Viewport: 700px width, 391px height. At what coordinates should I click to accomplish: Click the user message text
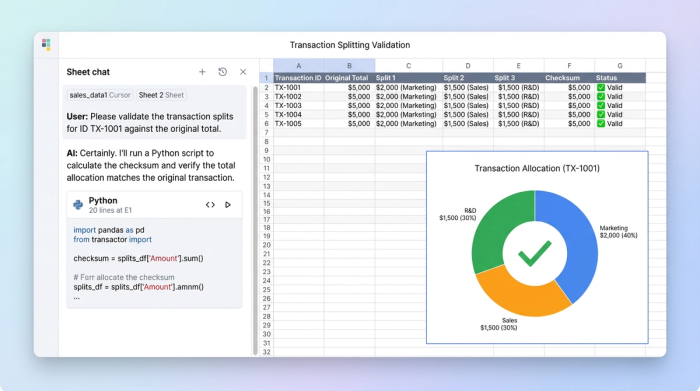pyautogui.click(x=150, y=123)
